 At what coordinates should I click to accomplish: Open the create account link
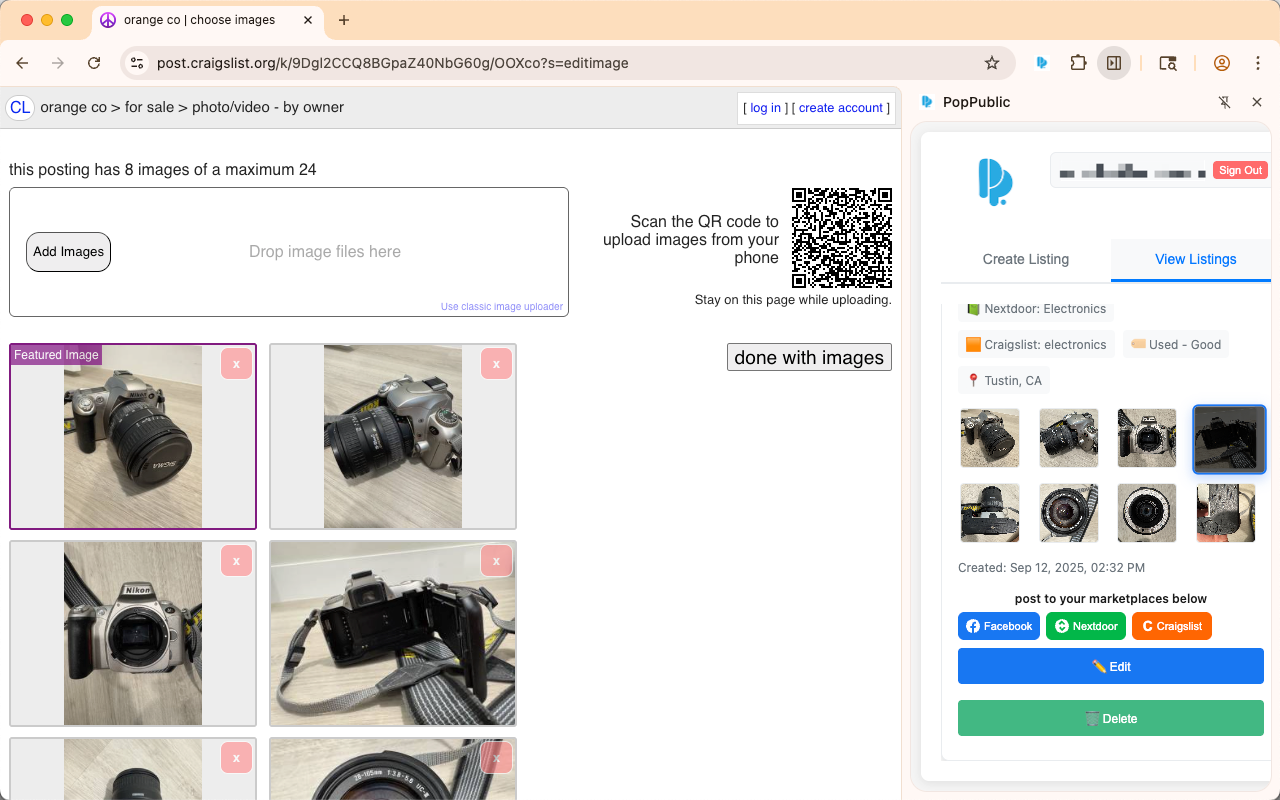841,108
